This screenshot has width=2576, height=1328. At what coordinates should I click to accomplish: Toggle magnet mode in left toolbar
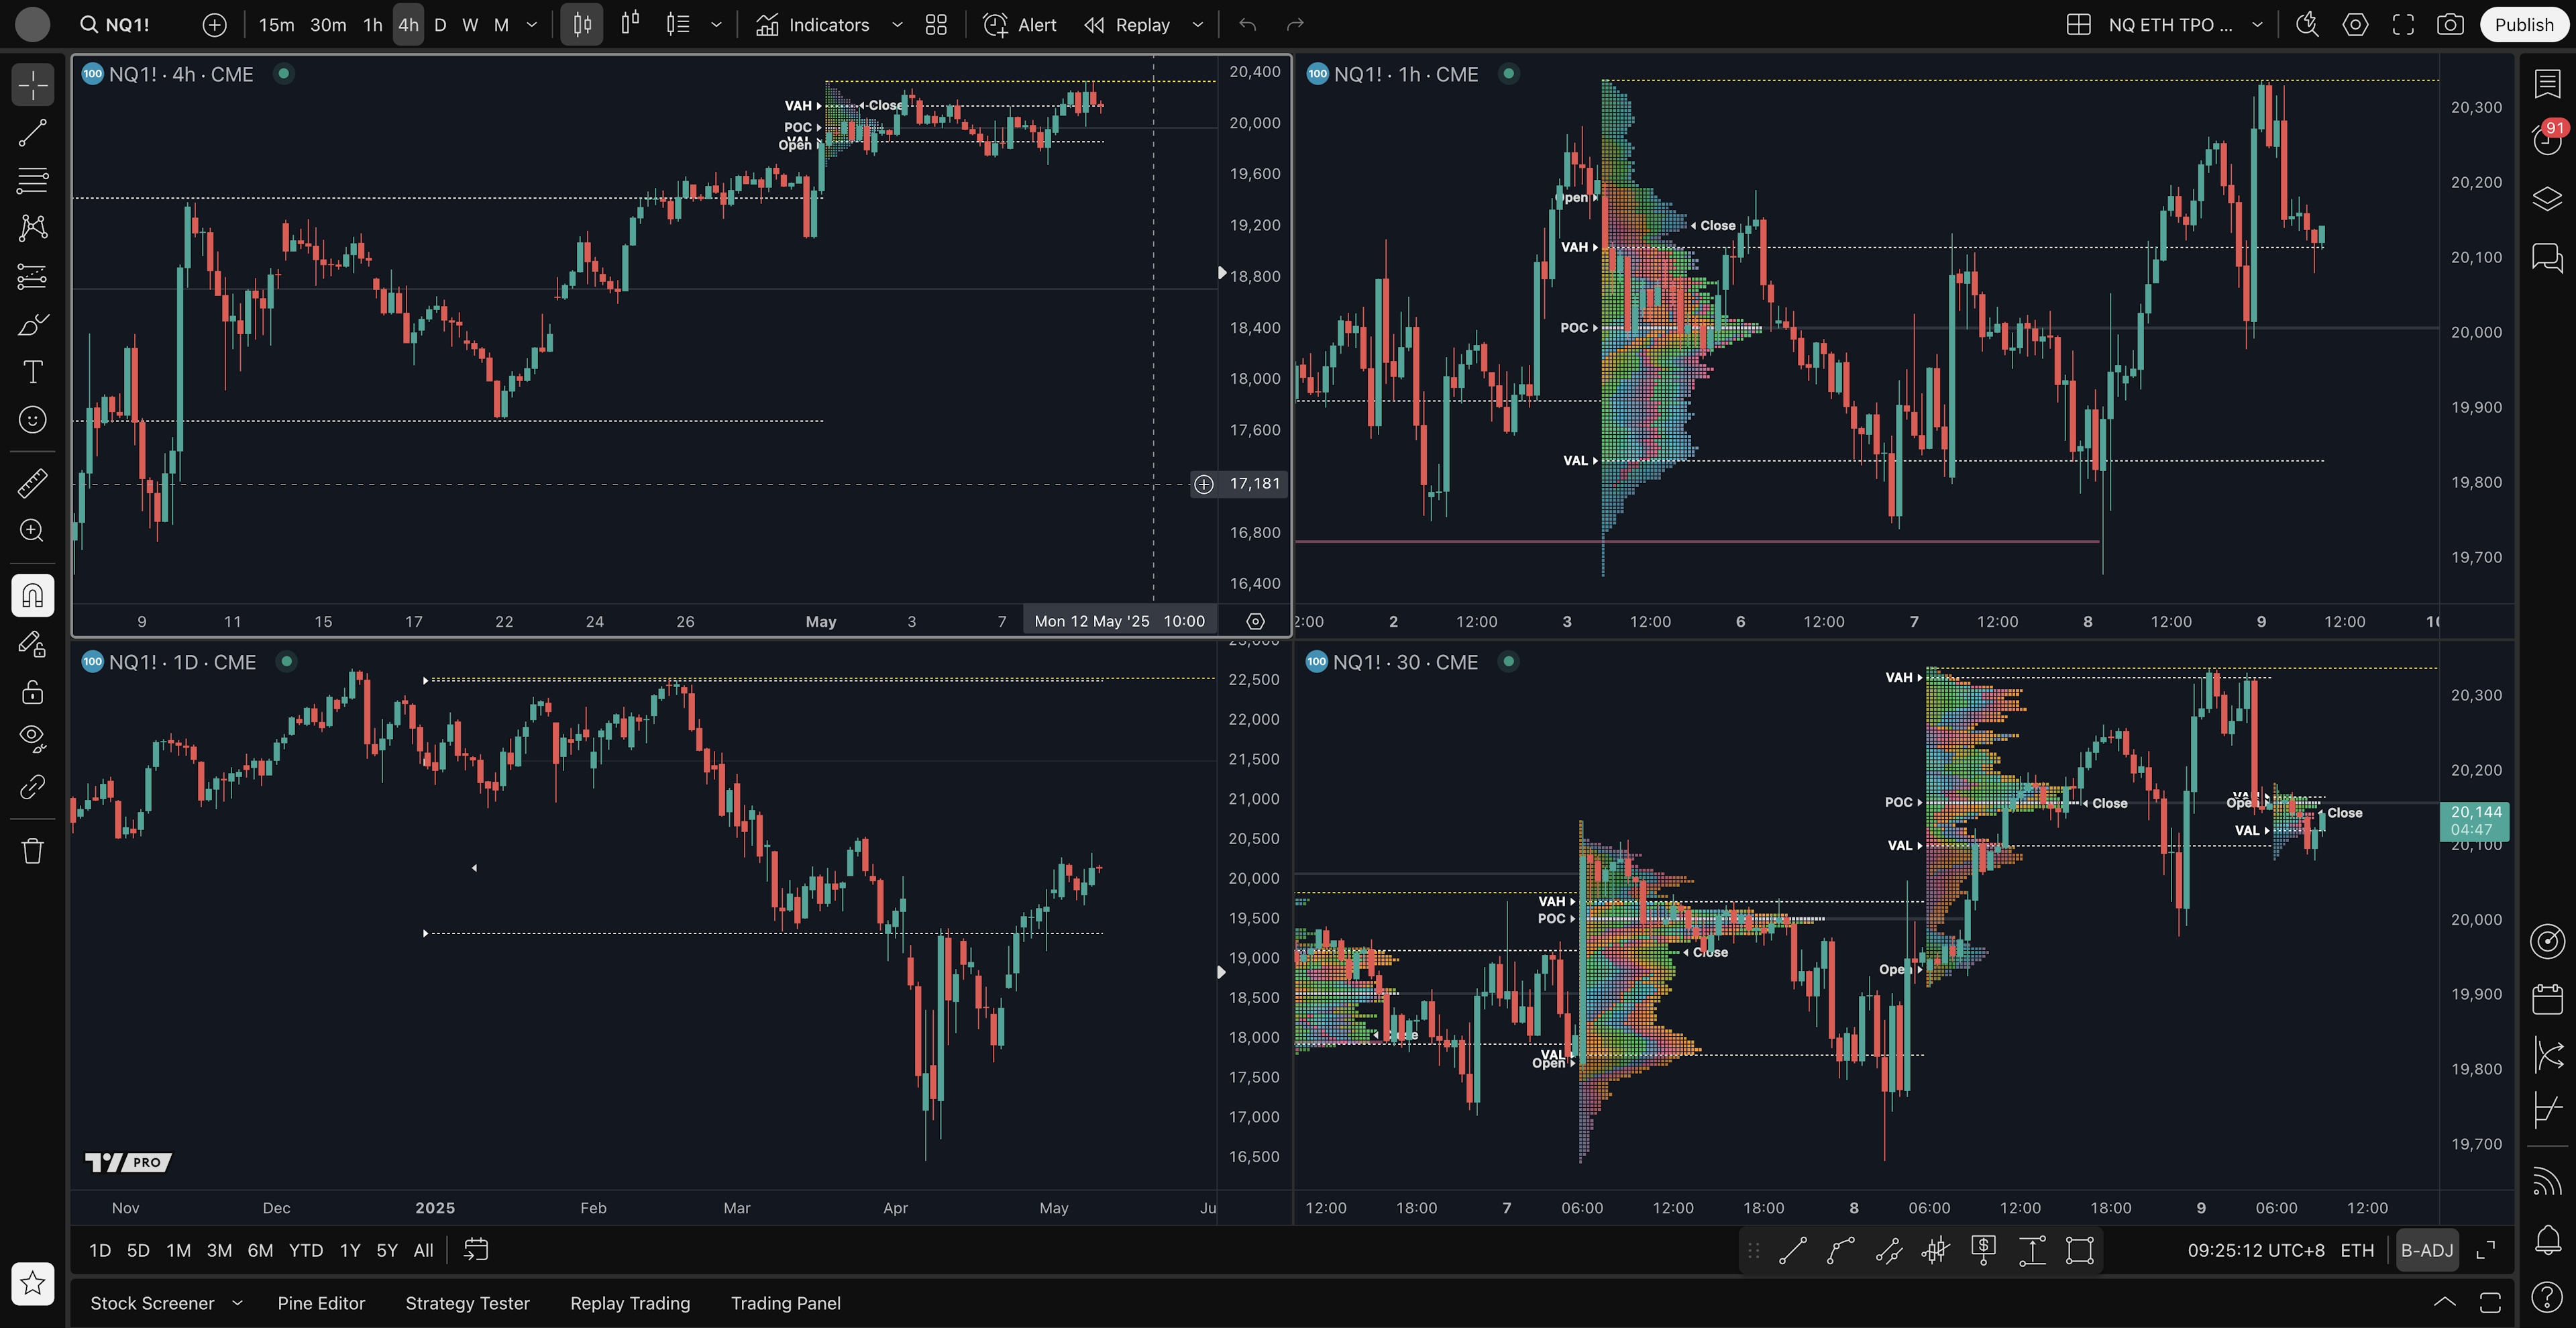[x=32, y=596]
